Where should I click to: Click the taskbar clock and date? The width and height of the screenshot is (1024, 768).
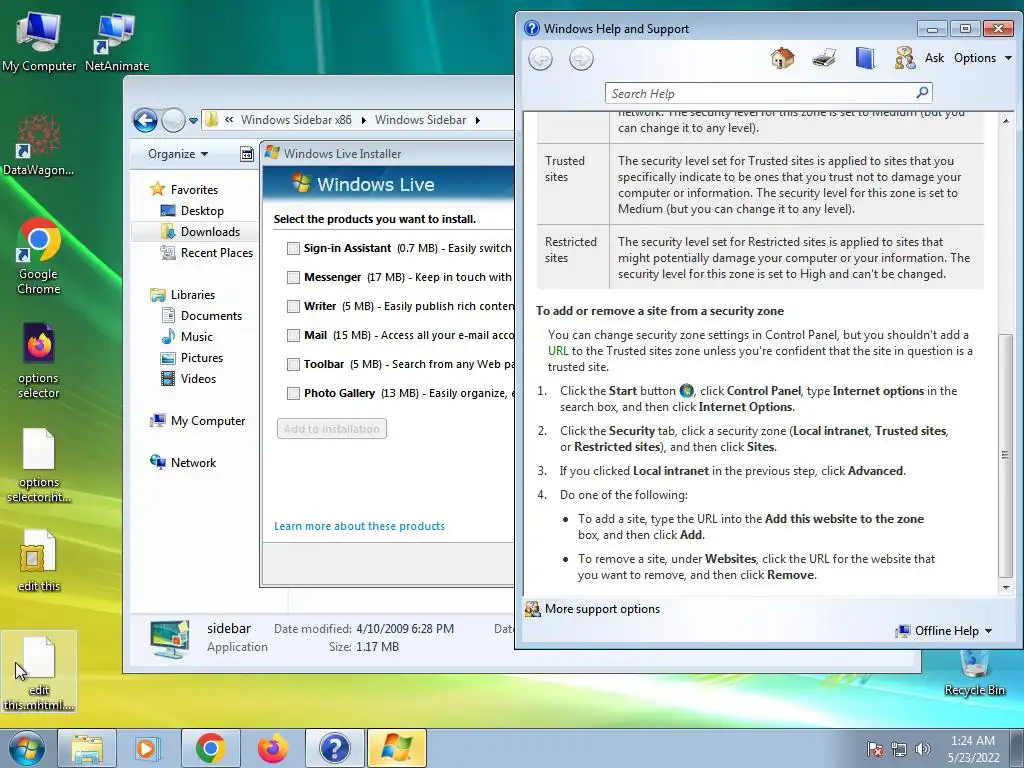(x=973, y=749)
